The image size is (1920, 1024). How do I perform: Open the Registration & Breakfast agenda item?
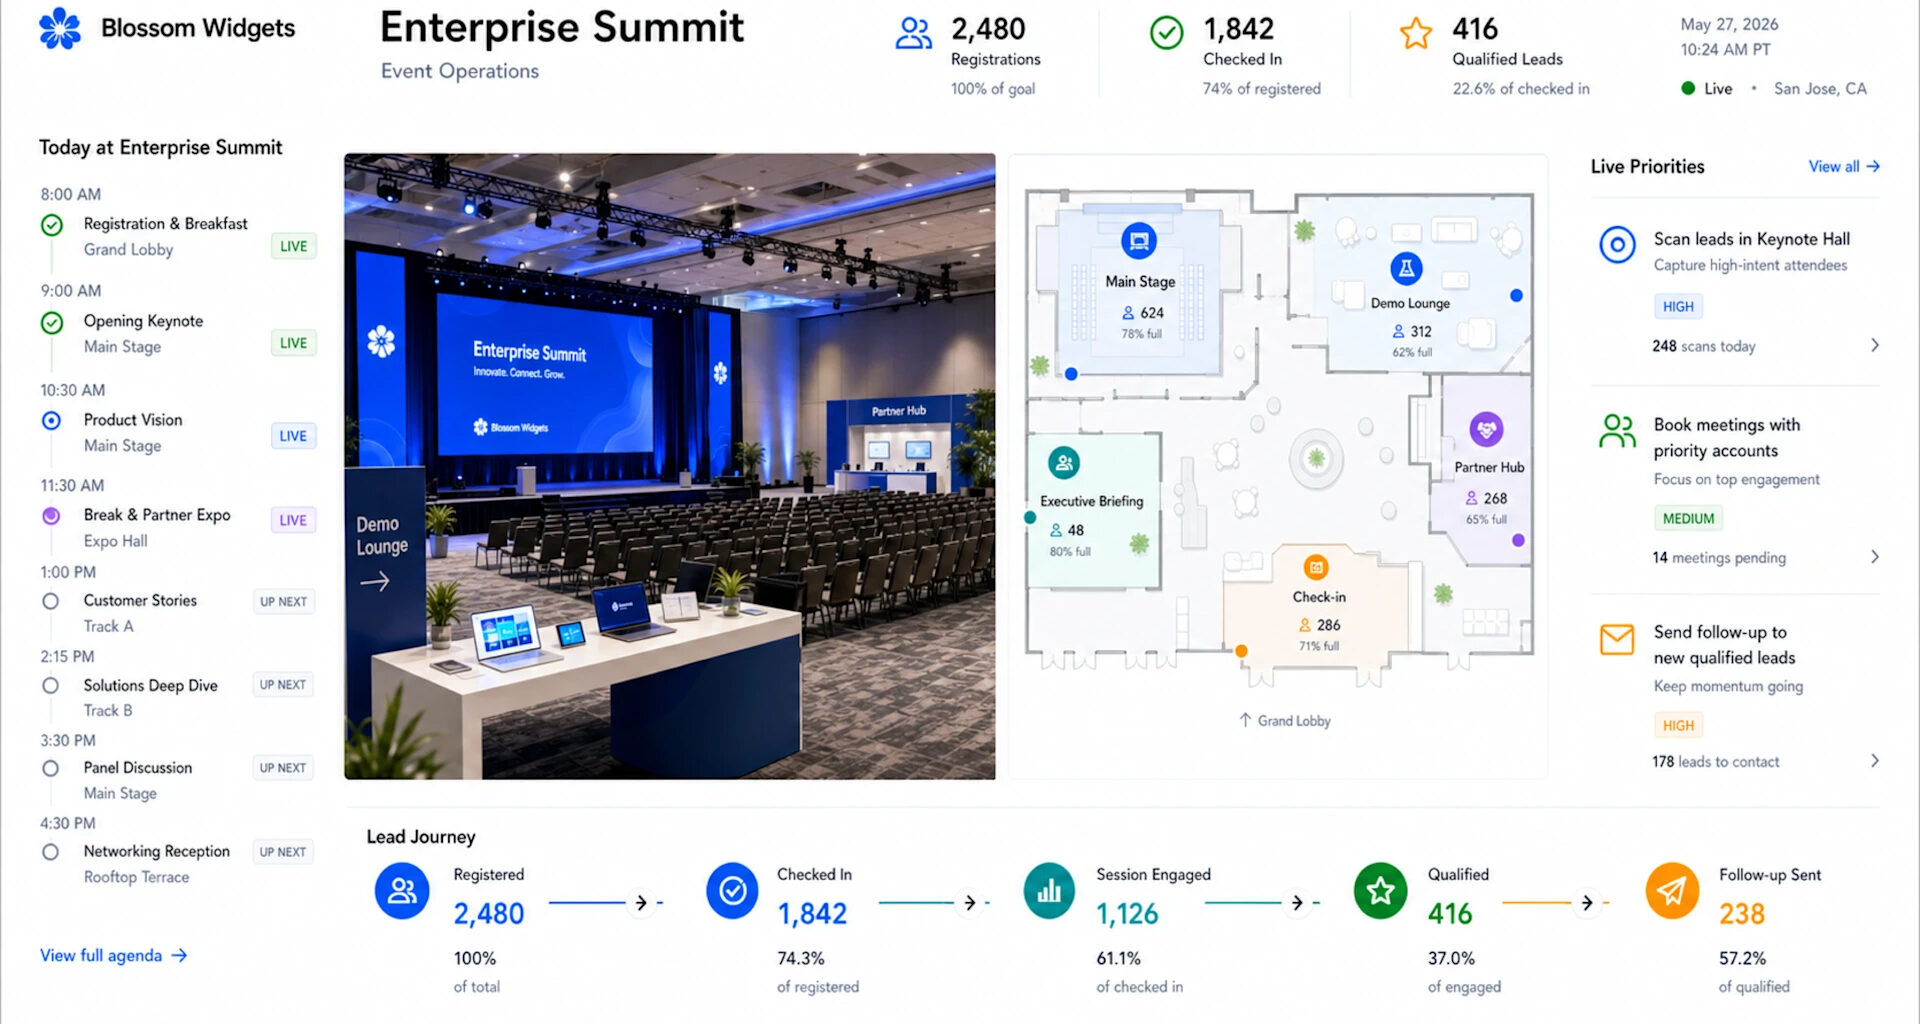pyautogui.click(x=178, y=236)
